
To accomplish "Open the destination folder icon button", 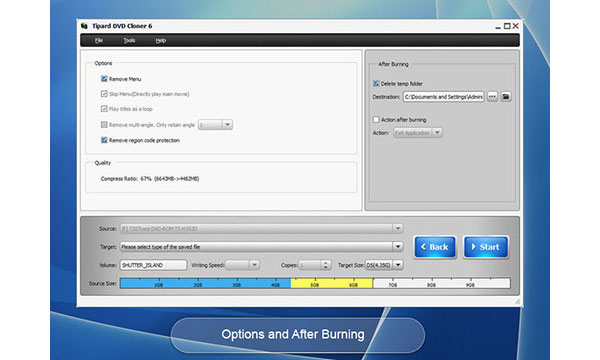I will click(x=506, y=97).
